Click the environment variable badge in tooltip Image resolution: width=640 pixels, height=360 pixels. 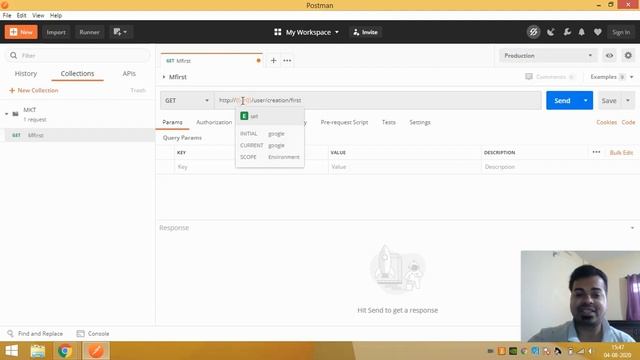(244, 116)
